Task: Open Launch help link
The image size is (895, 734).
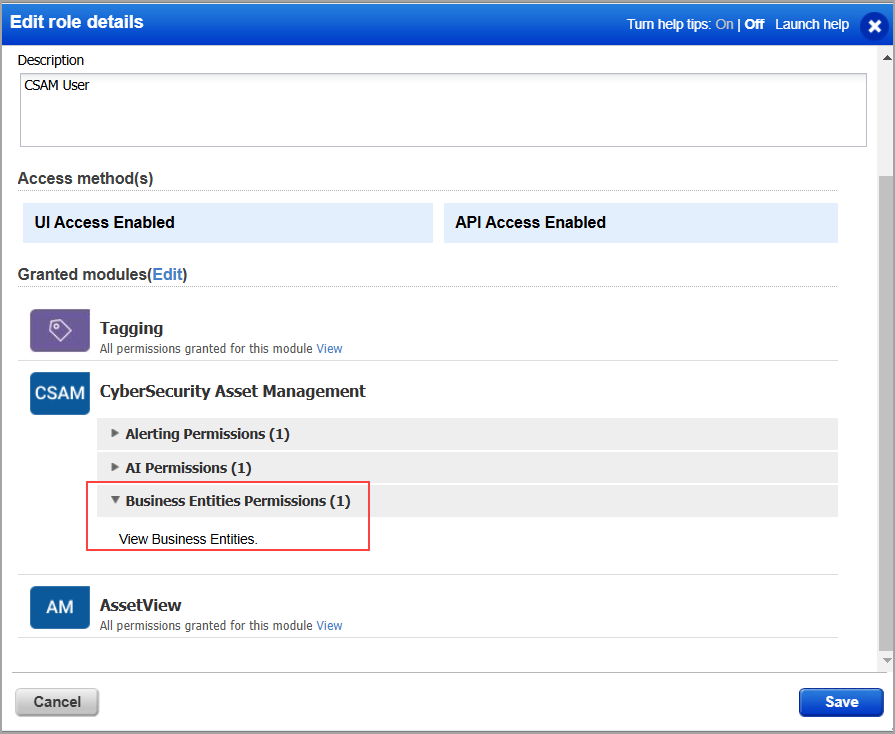Action: click(812, 25)
